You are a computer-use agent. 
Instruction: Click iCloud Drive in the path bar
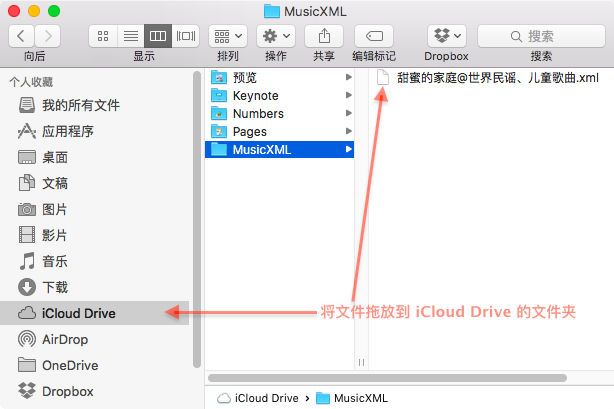coord(264,397)
